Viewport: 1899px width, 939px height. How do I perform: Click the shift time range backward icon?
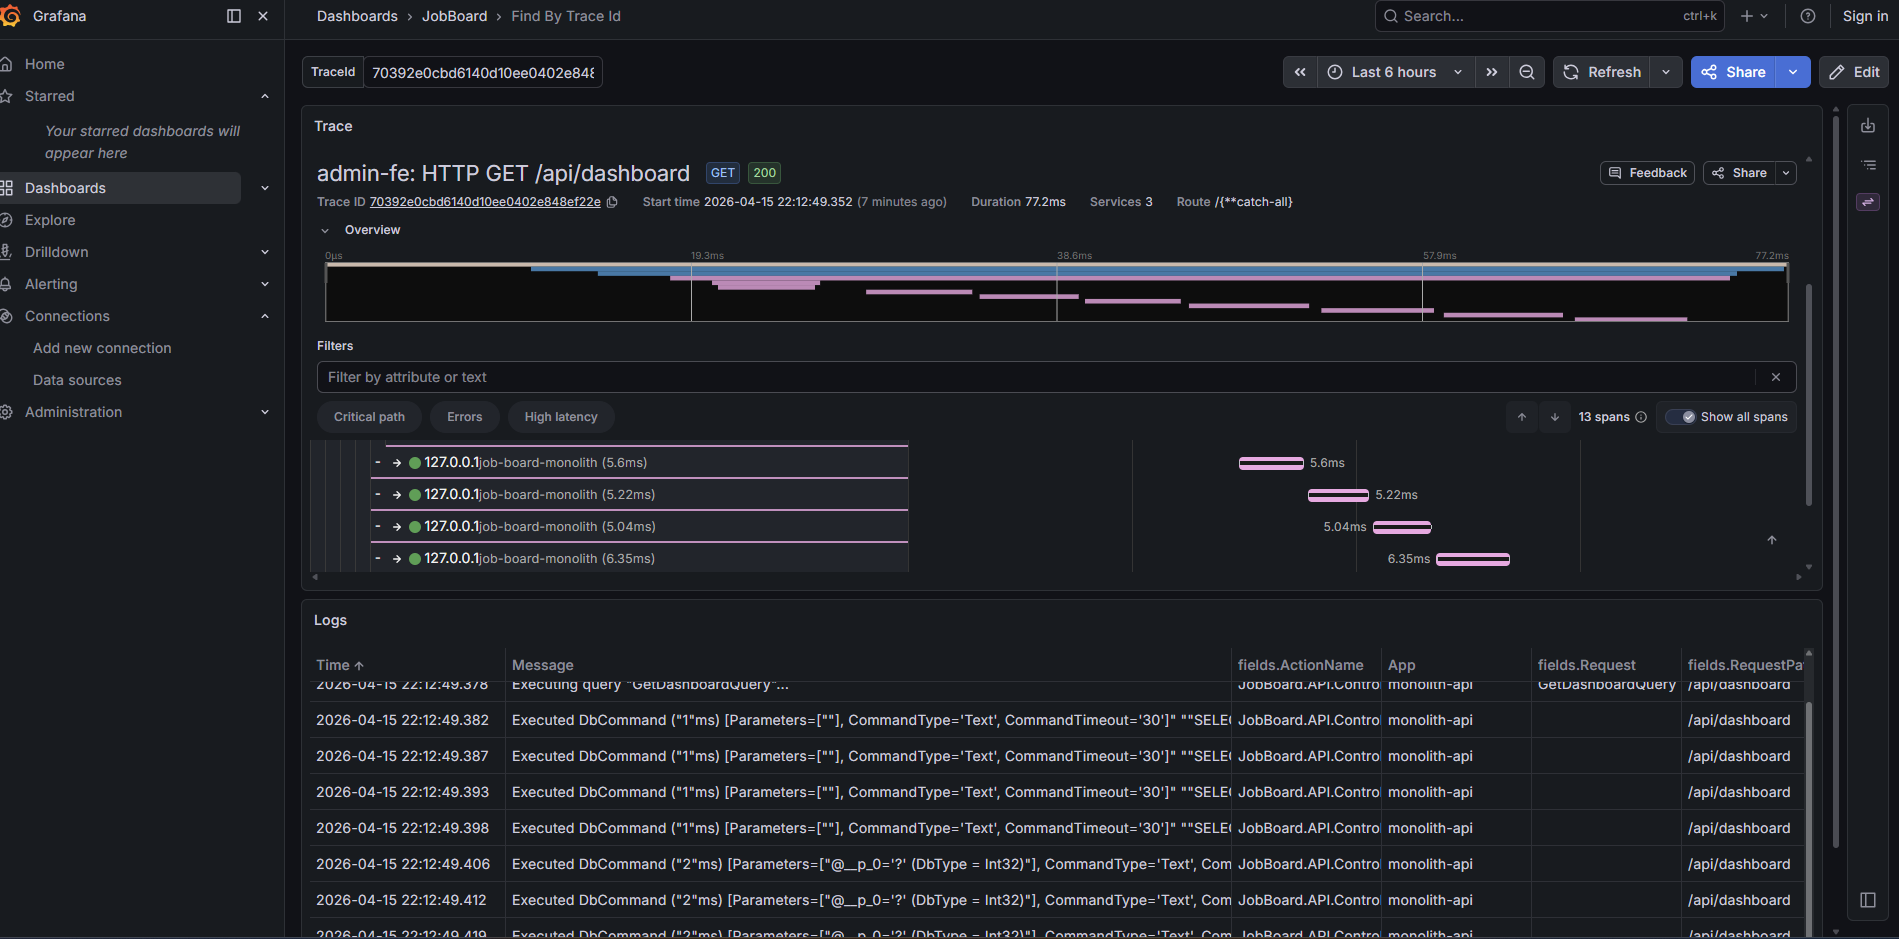point(1300,72)
